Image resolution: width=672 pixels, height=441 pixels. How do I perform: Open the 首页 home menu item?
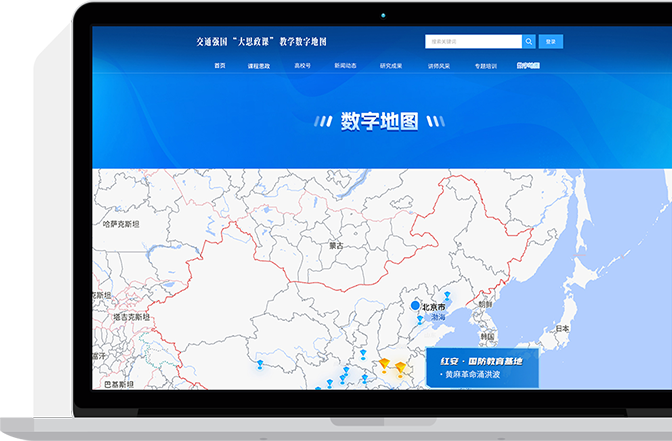click(x=220, y=65)
